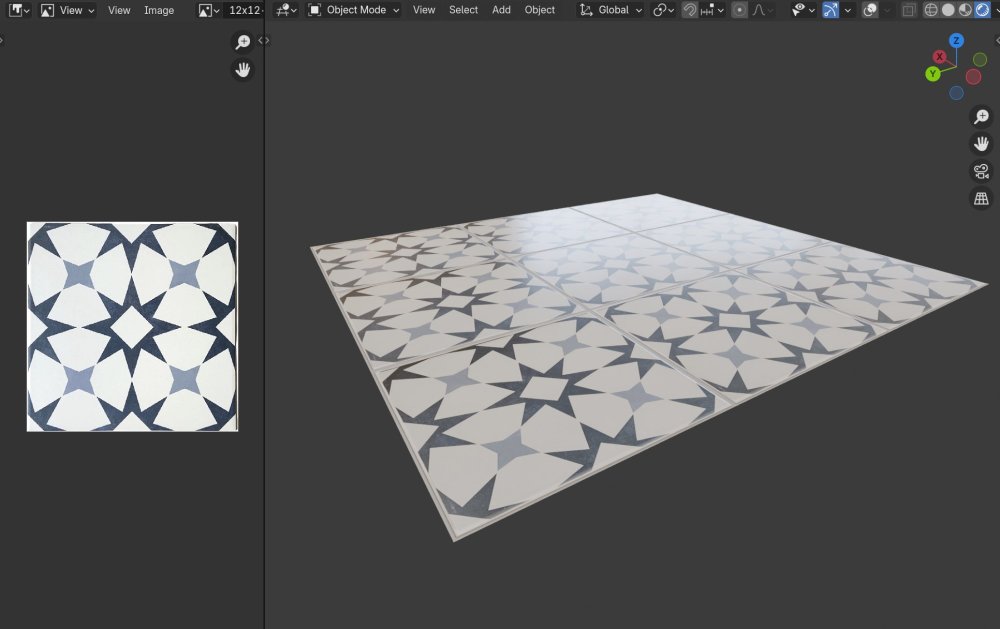The height and width of the screenshot is (629, 1000).
Task: Toggle show gizmos button
Action: [830, 10]
